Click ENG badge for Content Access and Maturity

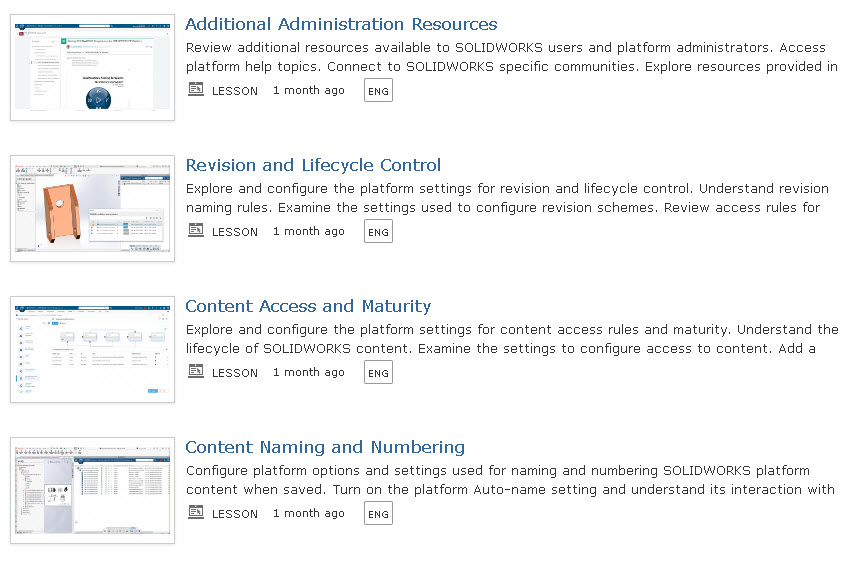pos(378,373)
